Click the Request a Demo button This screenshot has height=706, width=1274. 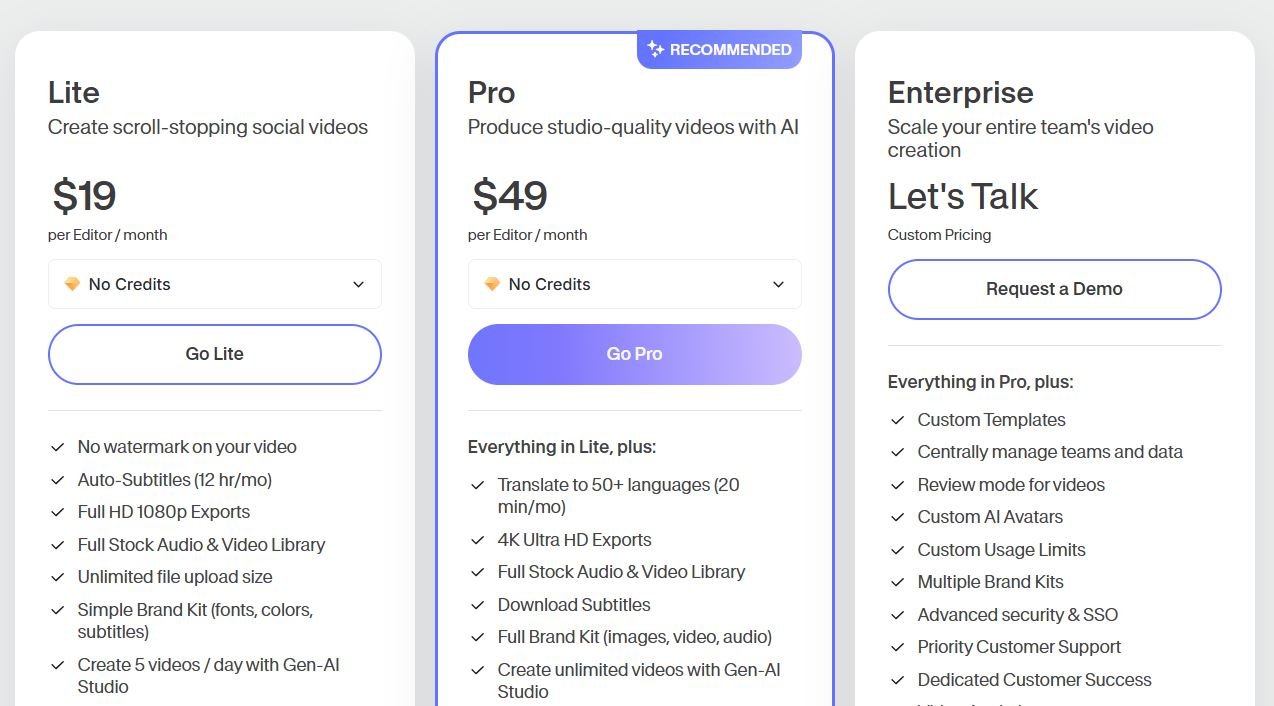1055,289
